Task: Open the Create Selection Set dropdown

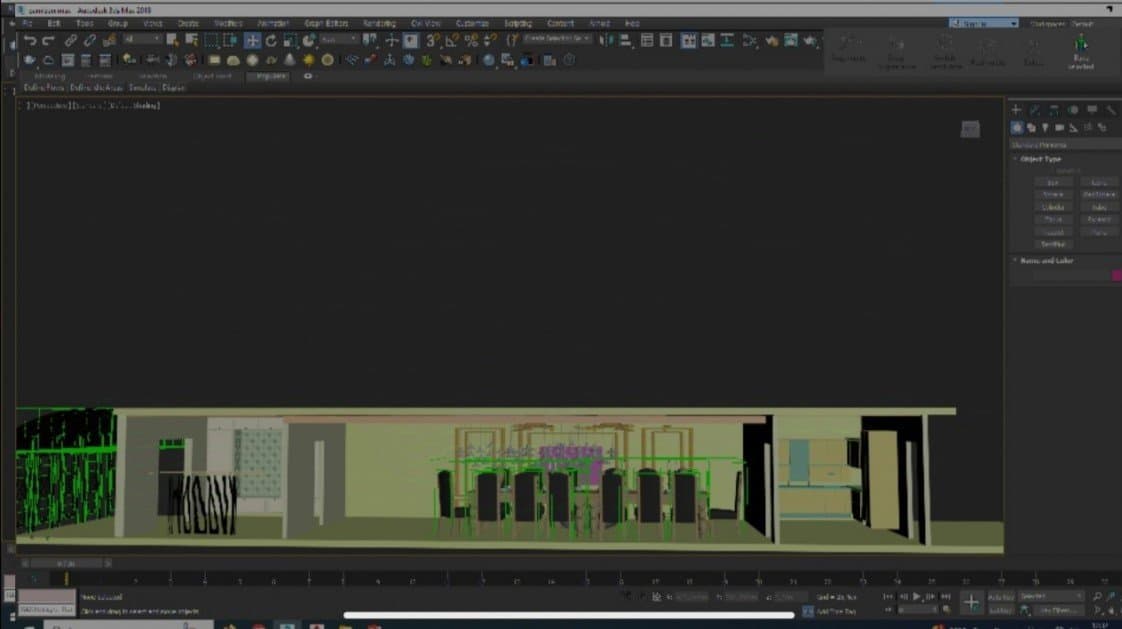Action: tap(557, 39)
